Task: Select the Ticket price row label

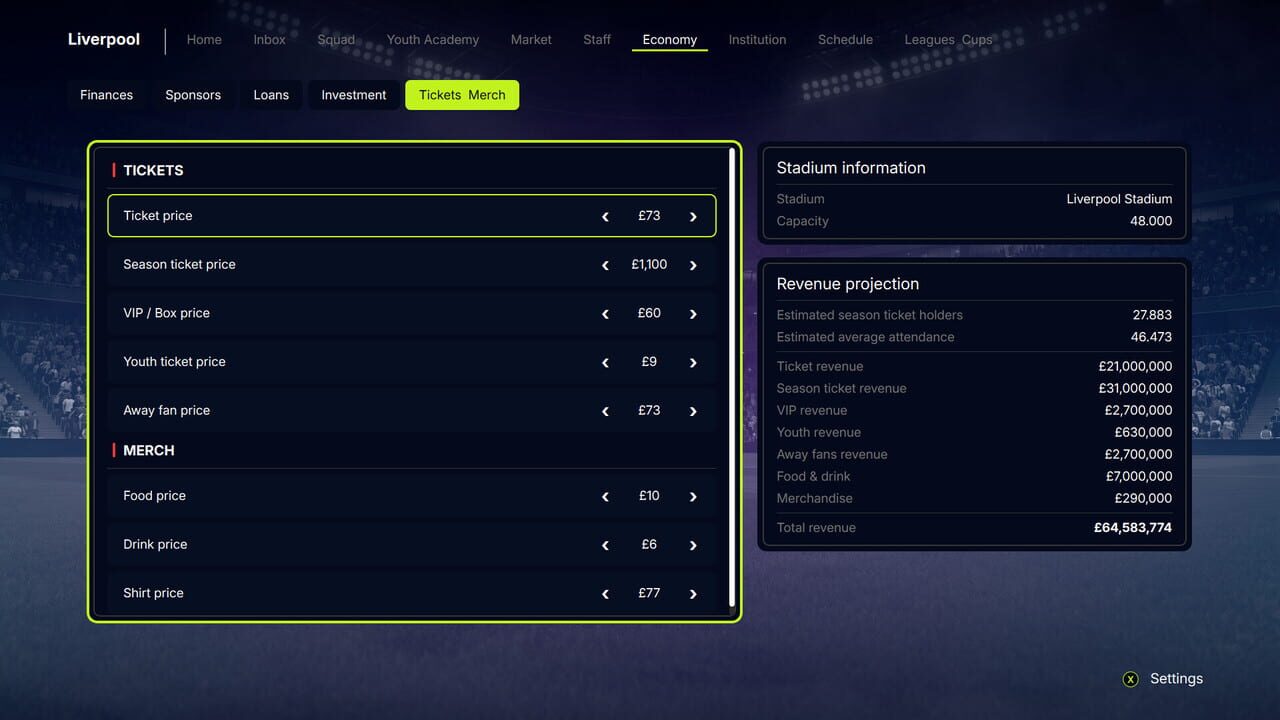Action: [x=158, y=216]
